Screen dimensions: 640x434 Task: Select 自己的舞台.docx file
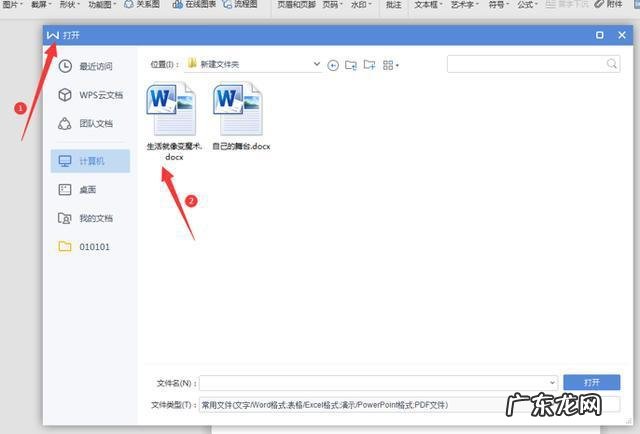tap(241, 117)
